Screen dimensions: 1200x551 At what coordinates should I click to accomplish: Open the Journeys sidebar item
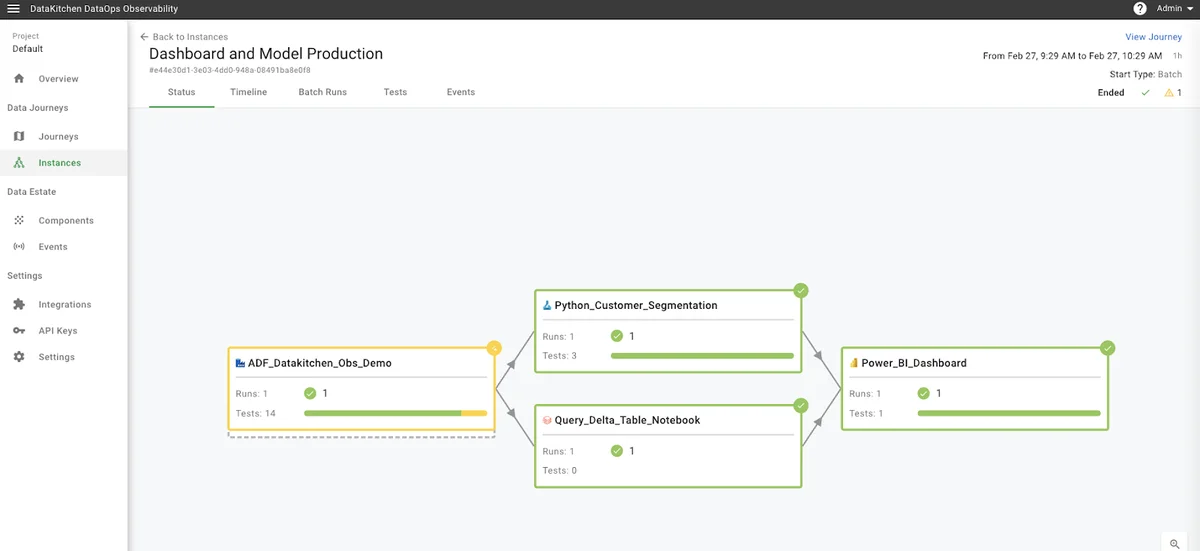coord(58,137)
